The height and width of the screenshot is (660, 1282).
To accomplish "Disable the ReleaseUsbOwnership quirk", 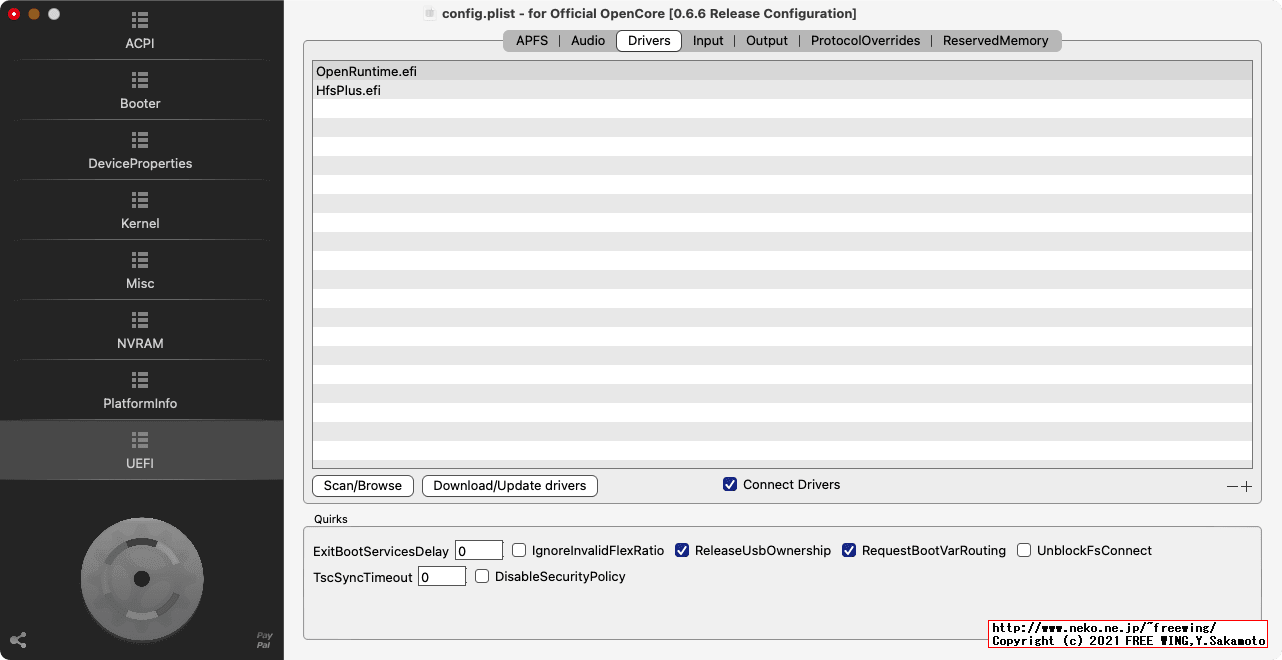I will [x=681, y=550].
